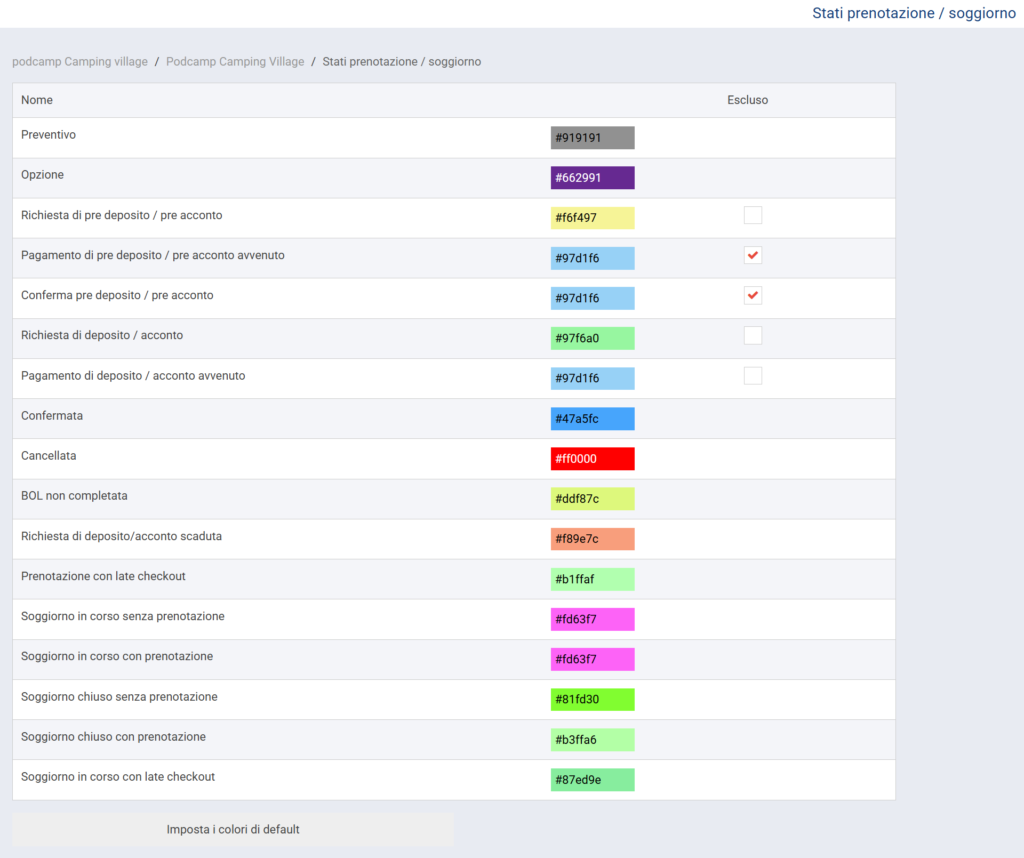Change the yellow #f6f497 color swatch
Viewport: 1024px width, 858px height.
click(592, 218)
